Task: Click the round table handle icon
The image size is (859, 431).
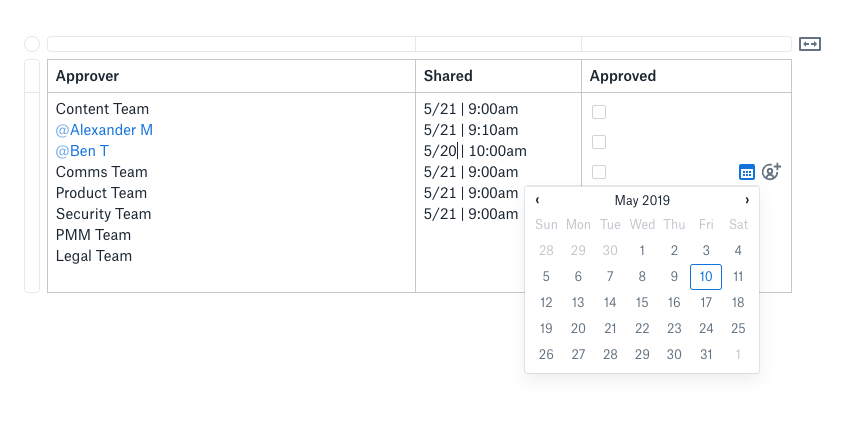Action: point(32,44)
